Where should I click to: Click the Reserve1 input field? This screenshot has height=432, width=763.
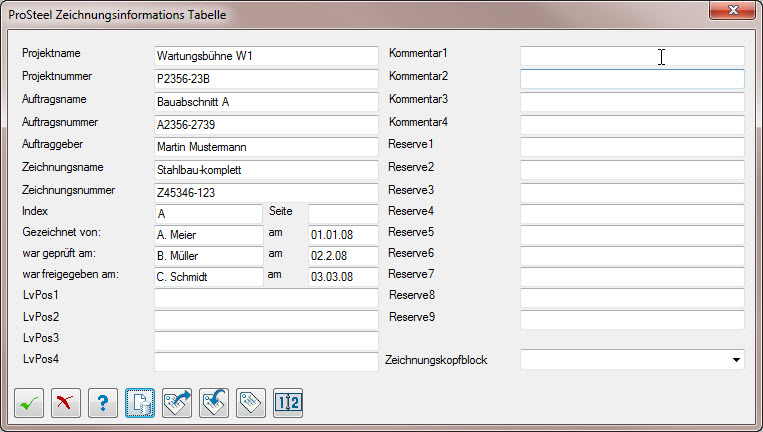632,147
